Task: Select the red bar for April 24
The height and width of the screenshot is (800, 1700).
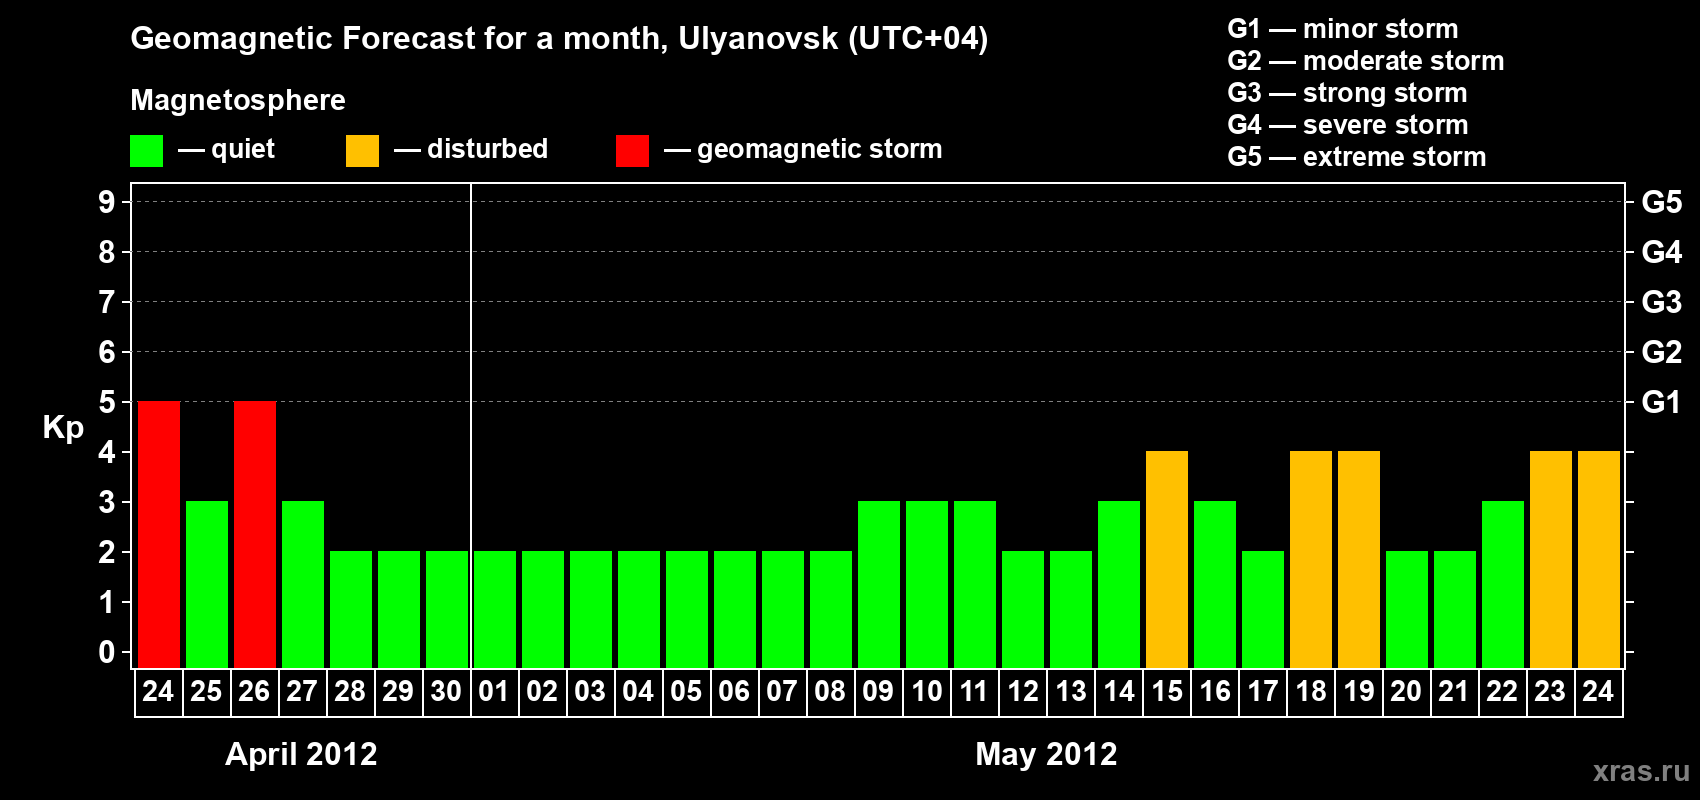Action: (x=159, y=534)
